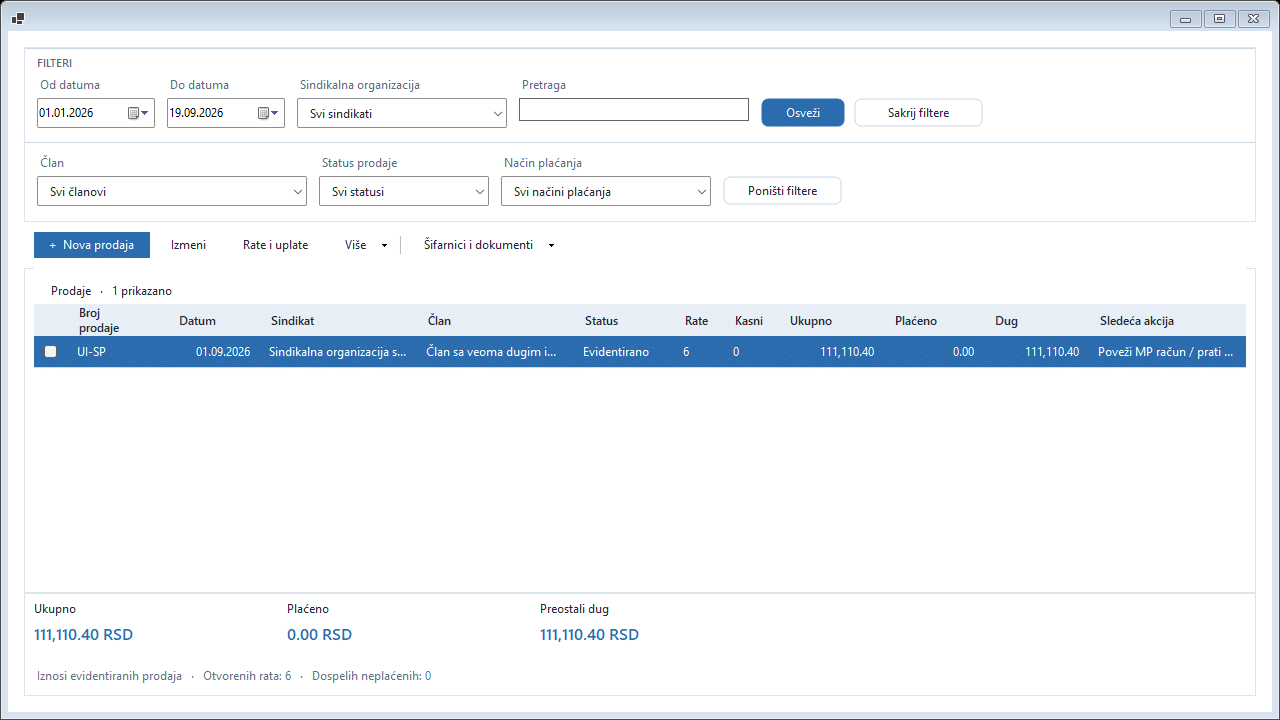The height and width of the screenshot is (720, 1280).
Task: Open the Do datuma calendar picker
Action: tap(269, 113)
